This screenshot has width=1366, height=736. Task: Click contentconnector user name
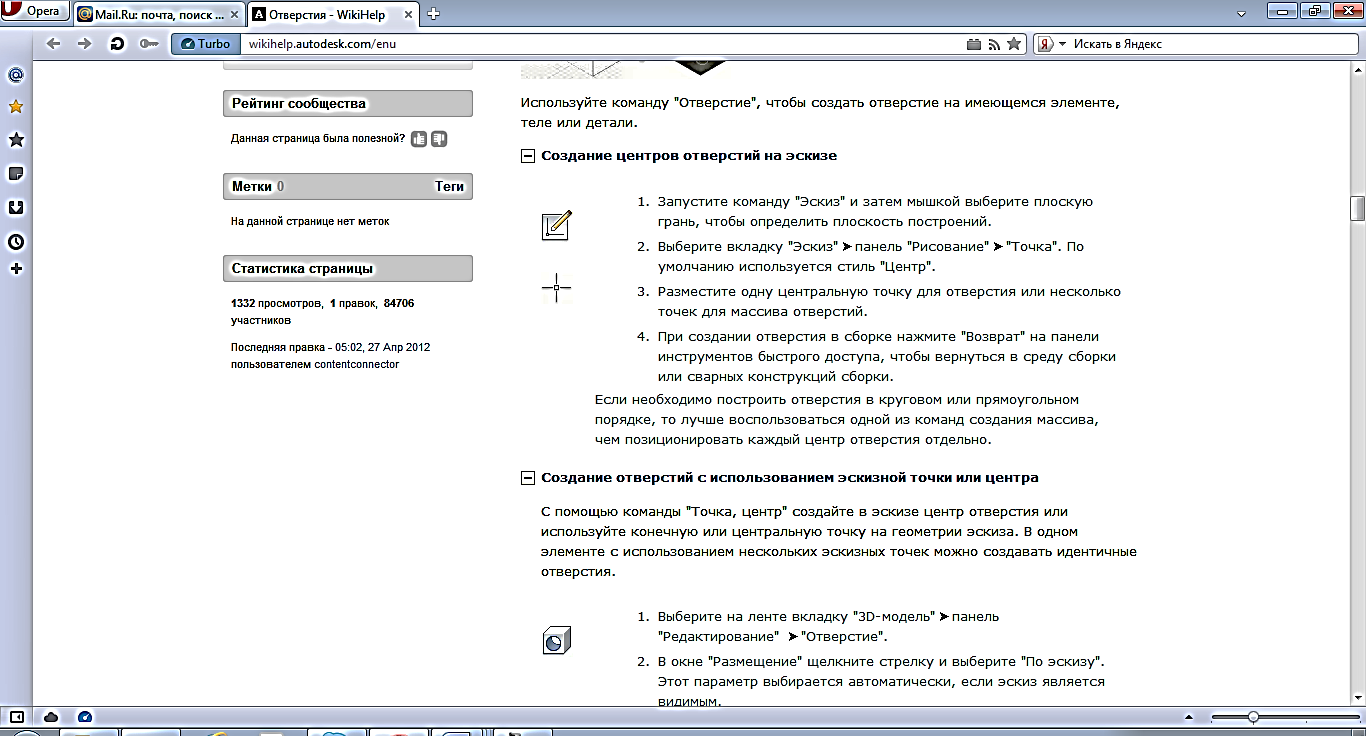pyautogui.click(x=356, y=364)
